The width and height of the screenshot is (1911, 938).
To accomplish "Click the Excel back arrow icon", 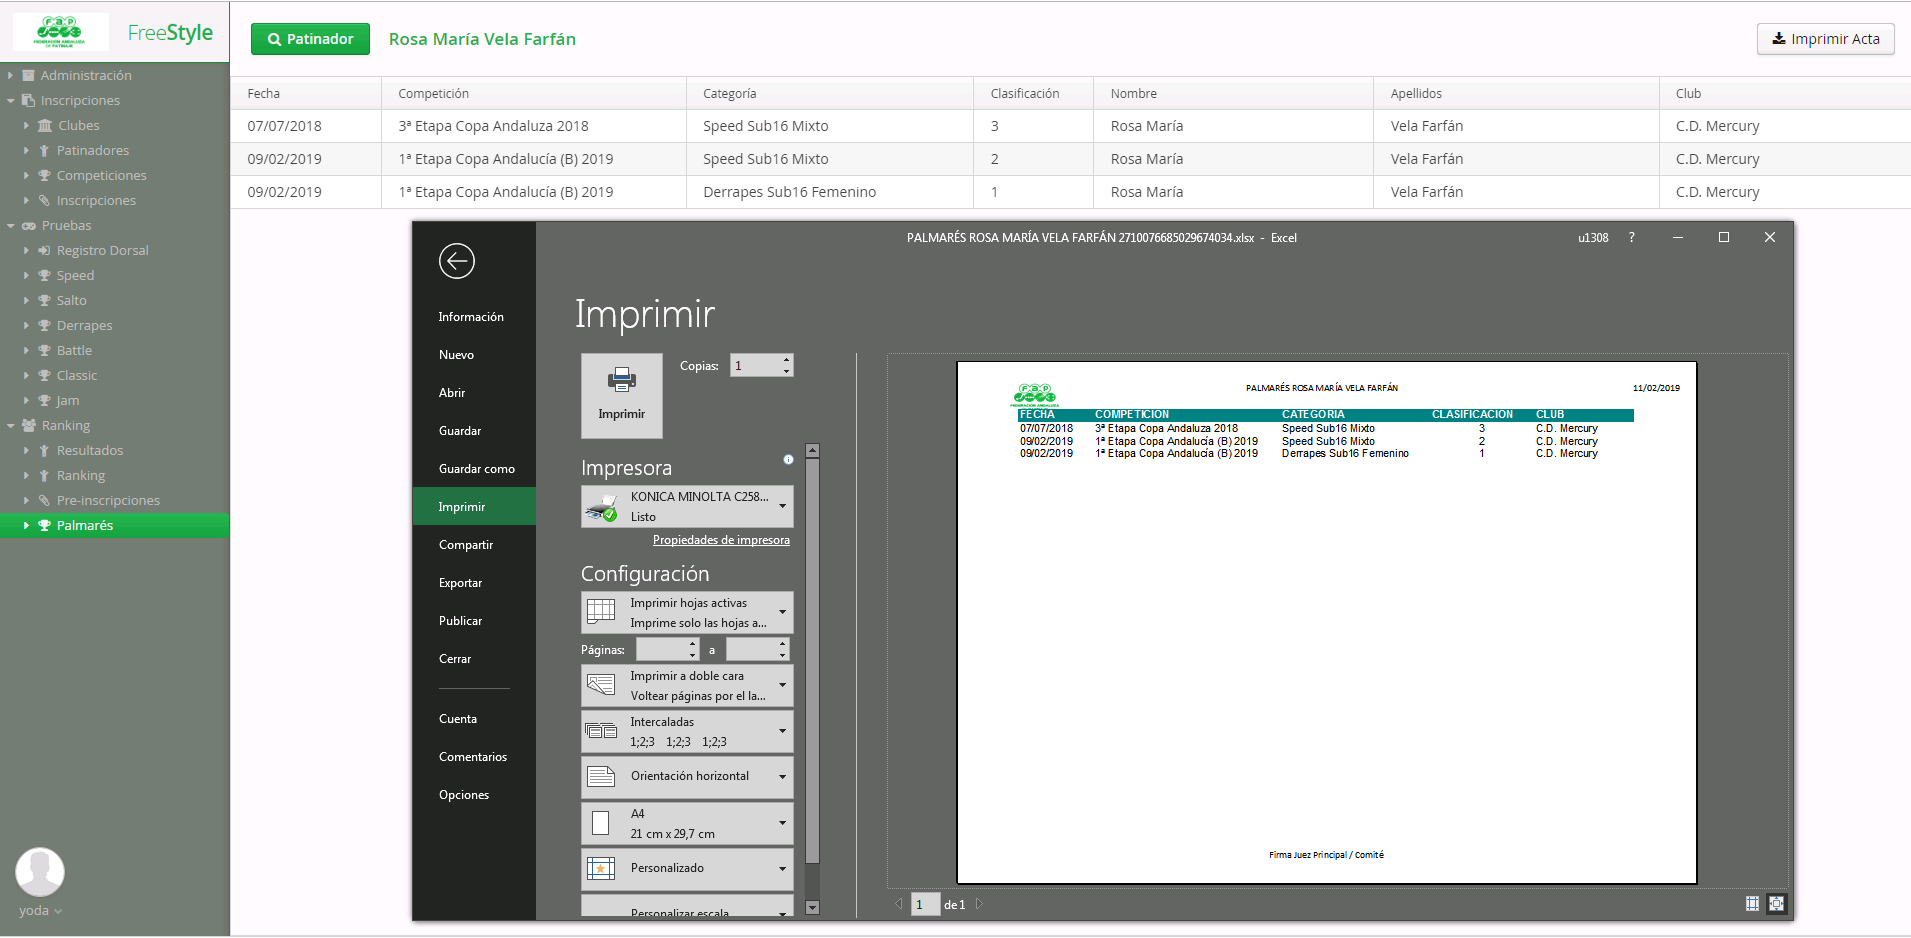I will 457,261.
